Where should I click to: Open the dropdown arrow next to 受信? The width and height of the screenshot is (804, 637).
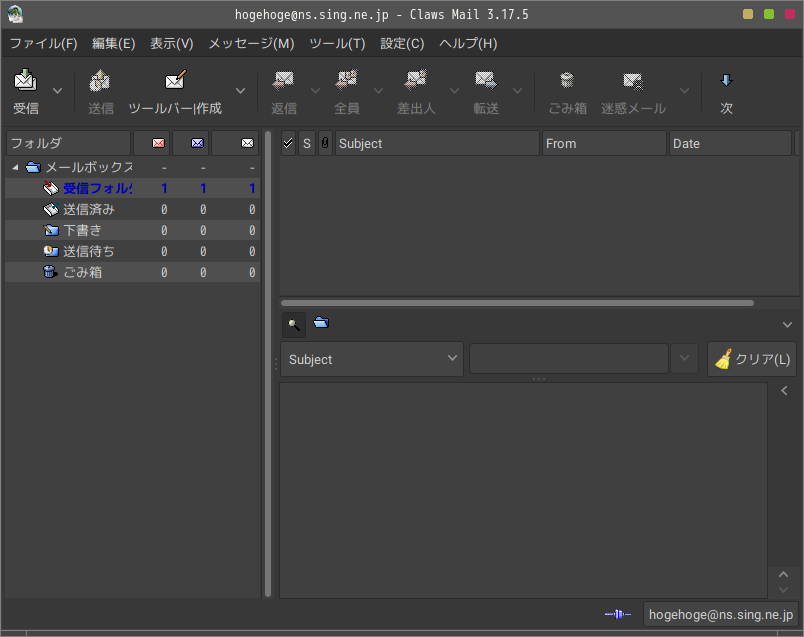click(x=57, y=91)
